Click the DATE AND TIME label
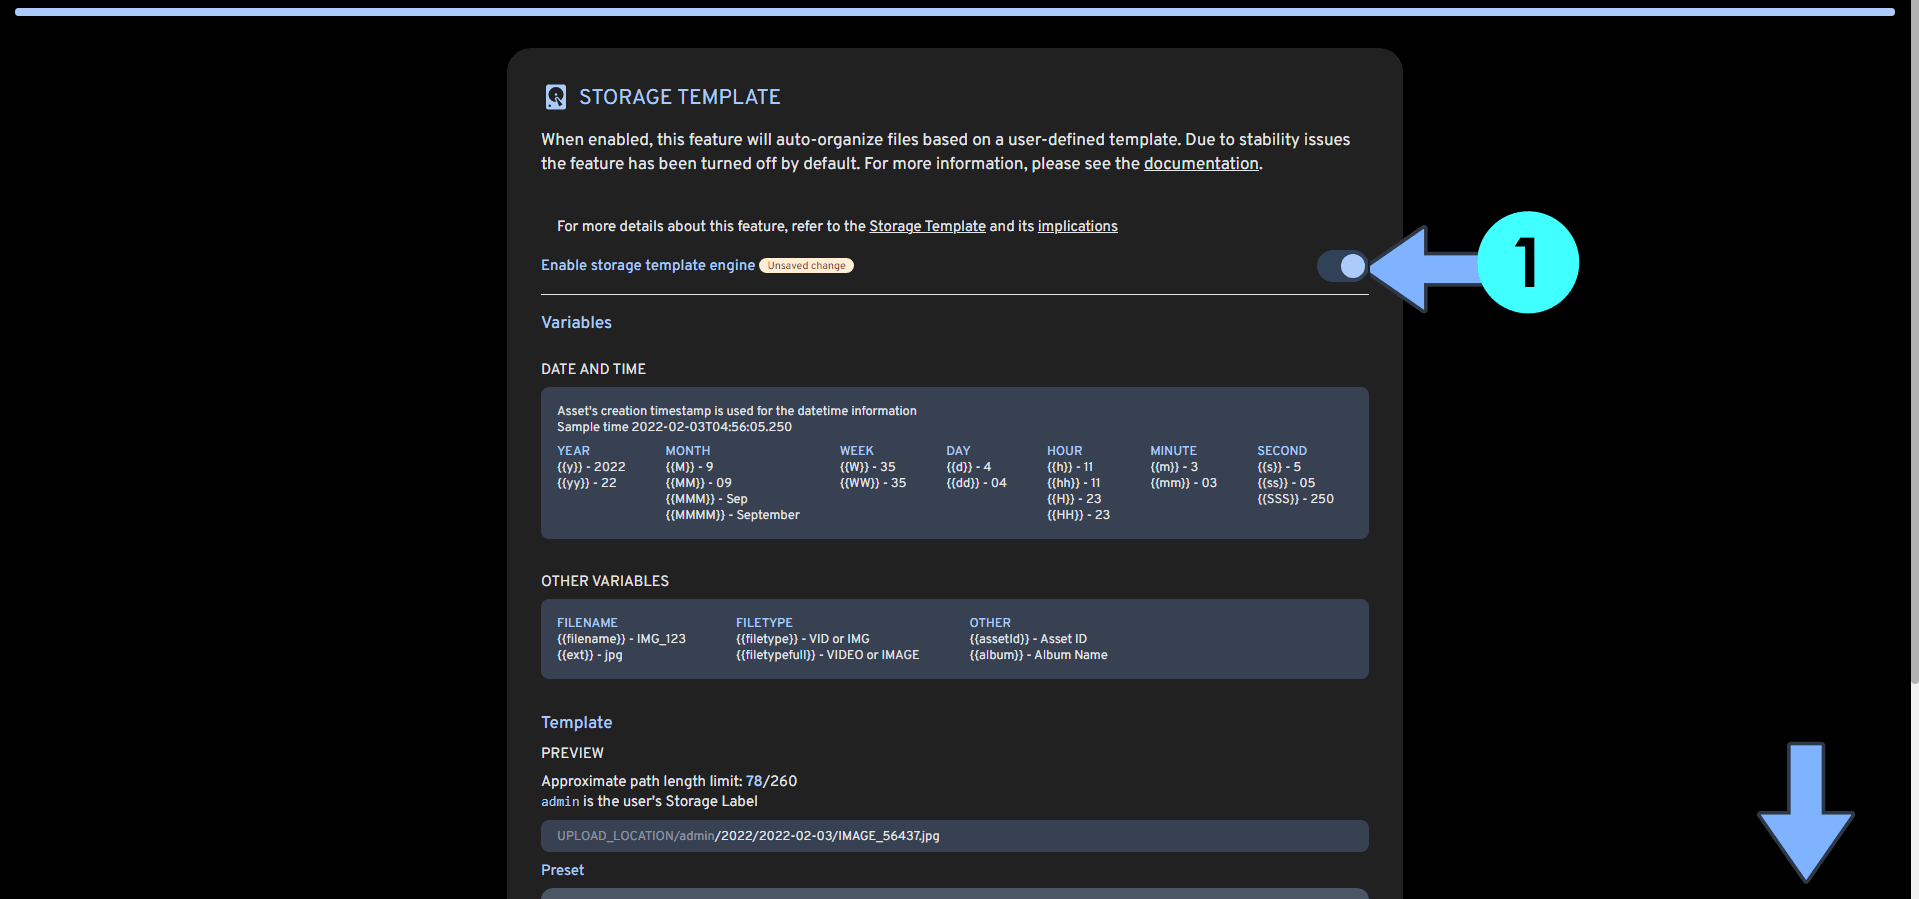Image resolution: width=1919 pixels, height=899 pixels. 593,369
